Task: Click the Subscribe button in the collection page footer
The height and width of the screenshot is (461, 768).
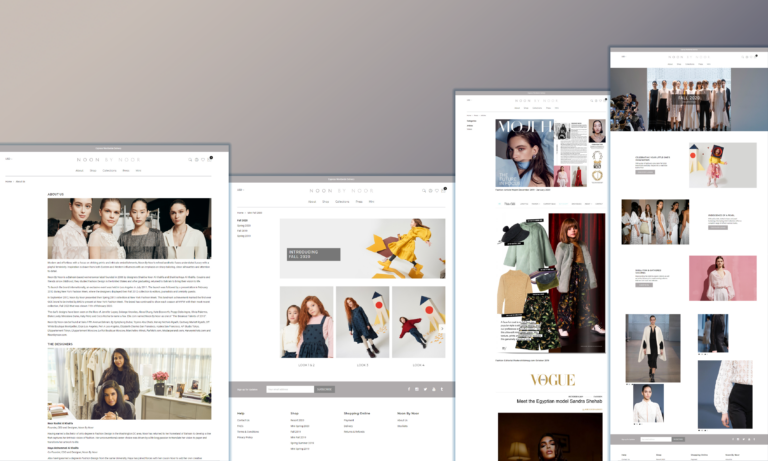Action: (x=324, y=389)
